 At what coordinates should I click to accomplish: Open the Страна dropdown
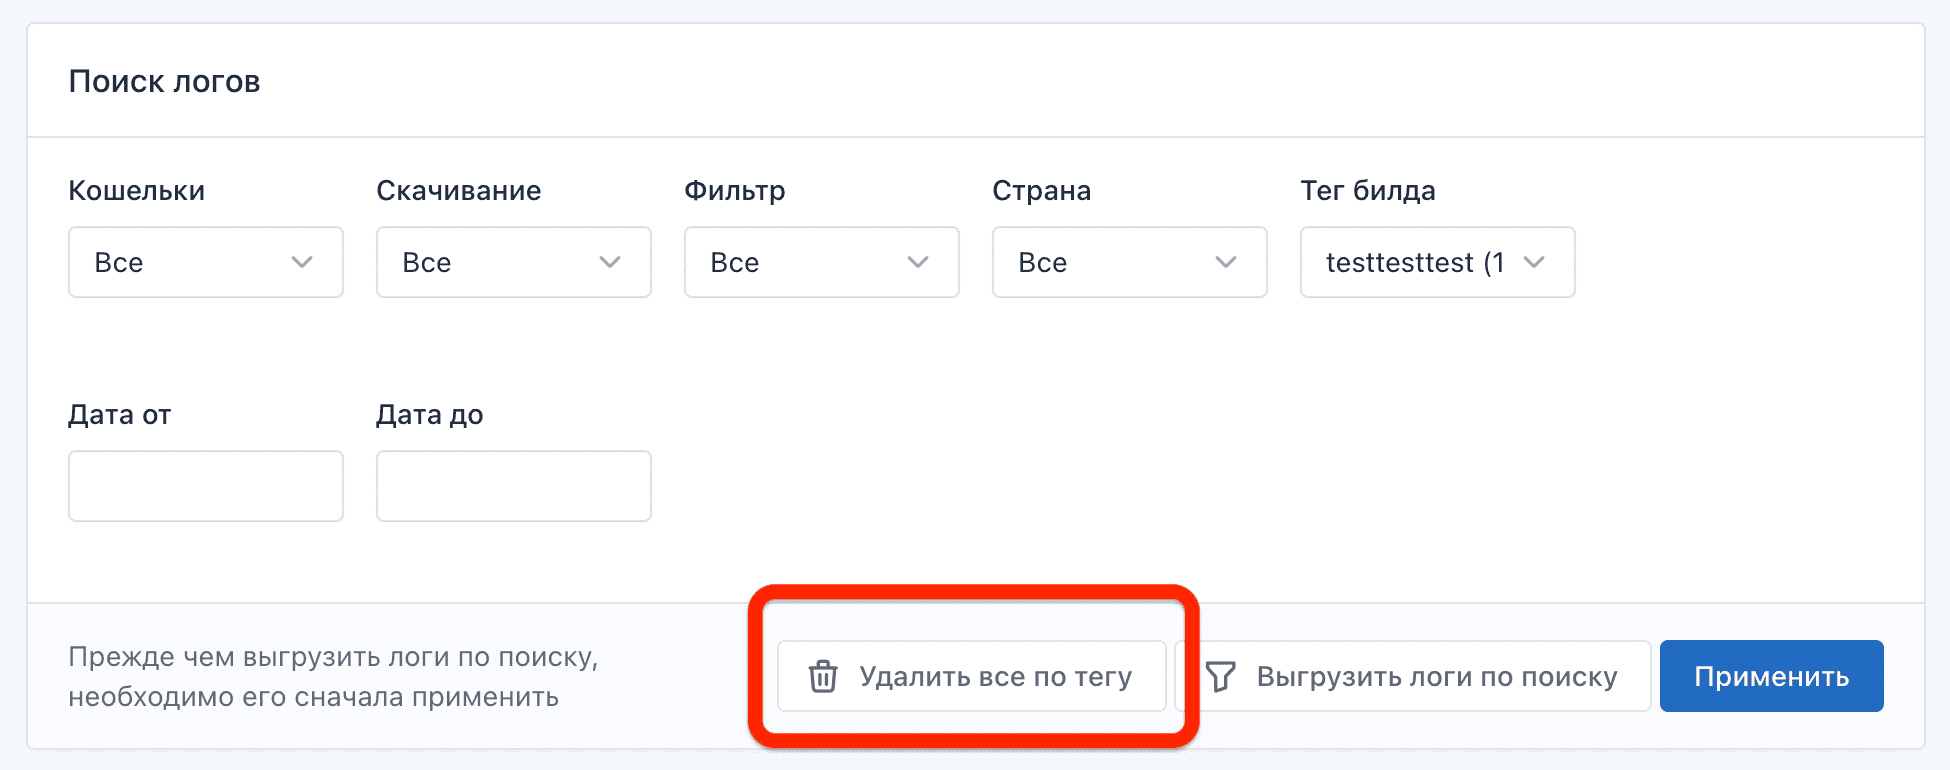(1129, 262)
